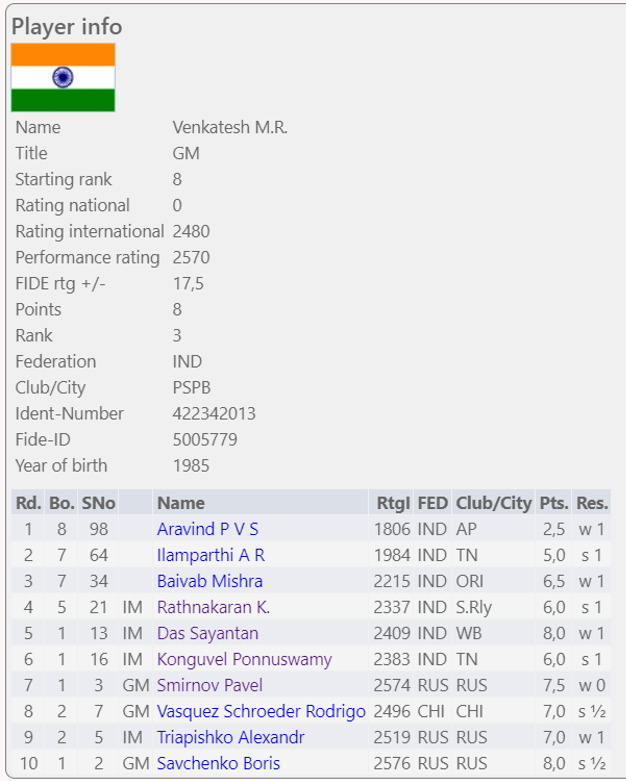Click the RtgI column header
This screenshot has height=781, width=626.
point(393,503)
